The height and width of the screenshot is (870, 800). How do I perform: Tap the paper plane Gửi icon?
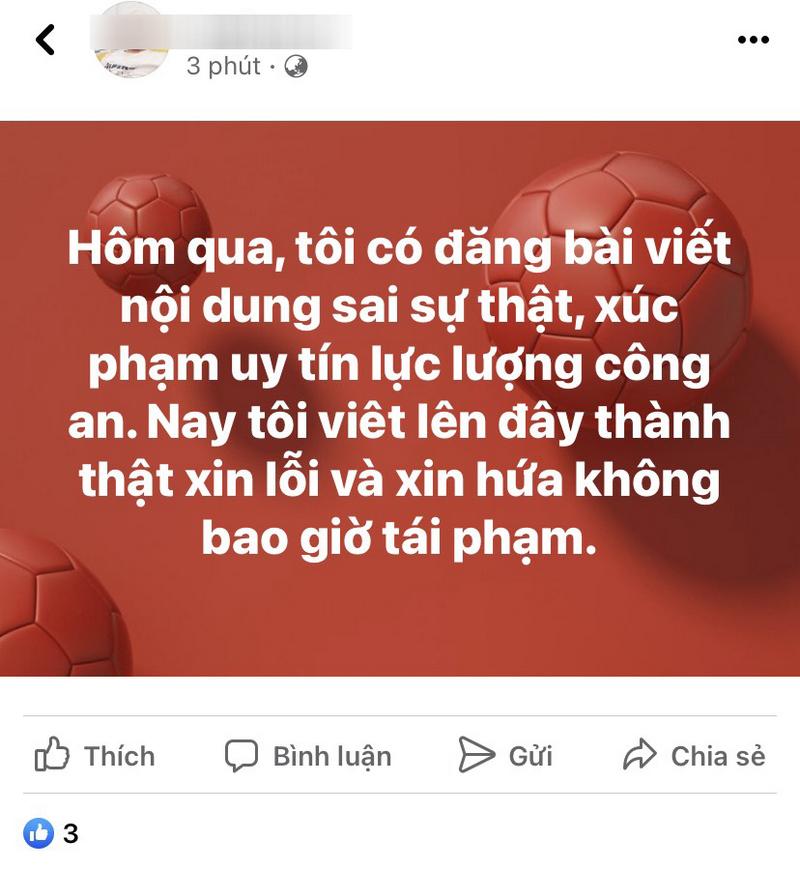point(476,755)
